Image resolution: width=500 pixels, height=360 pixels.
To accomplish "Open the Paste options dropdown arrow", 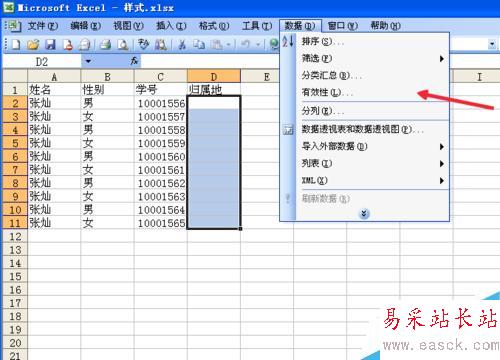I will 229,44.
